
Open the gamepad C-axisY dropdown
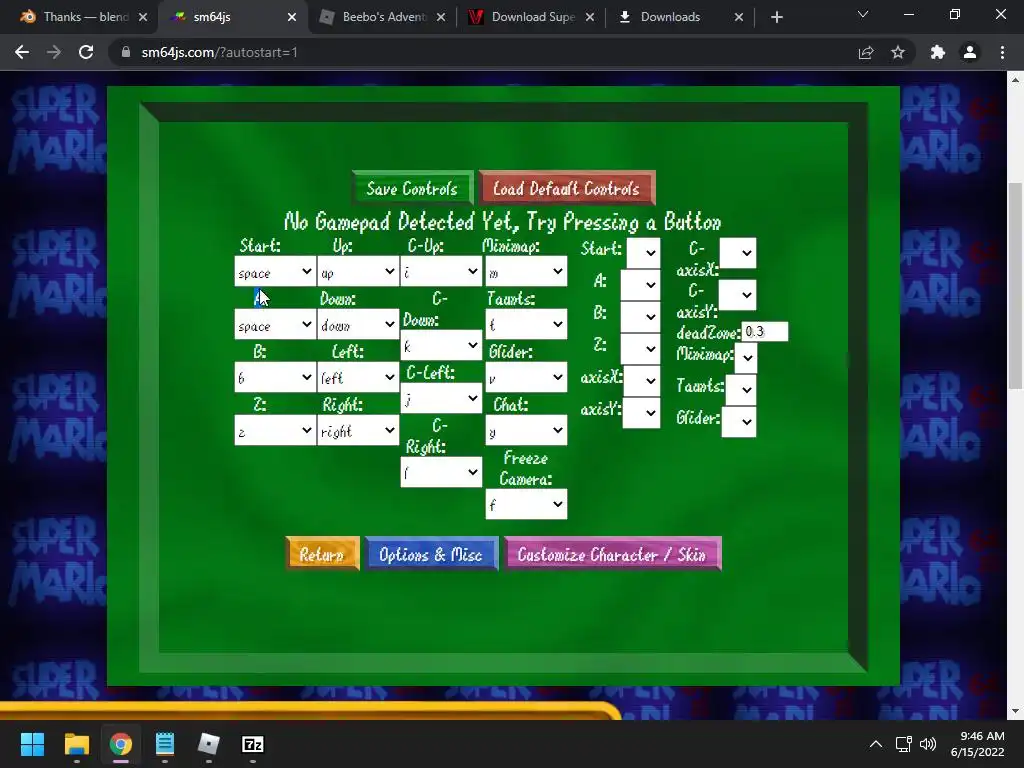click(x=737, y=295)
